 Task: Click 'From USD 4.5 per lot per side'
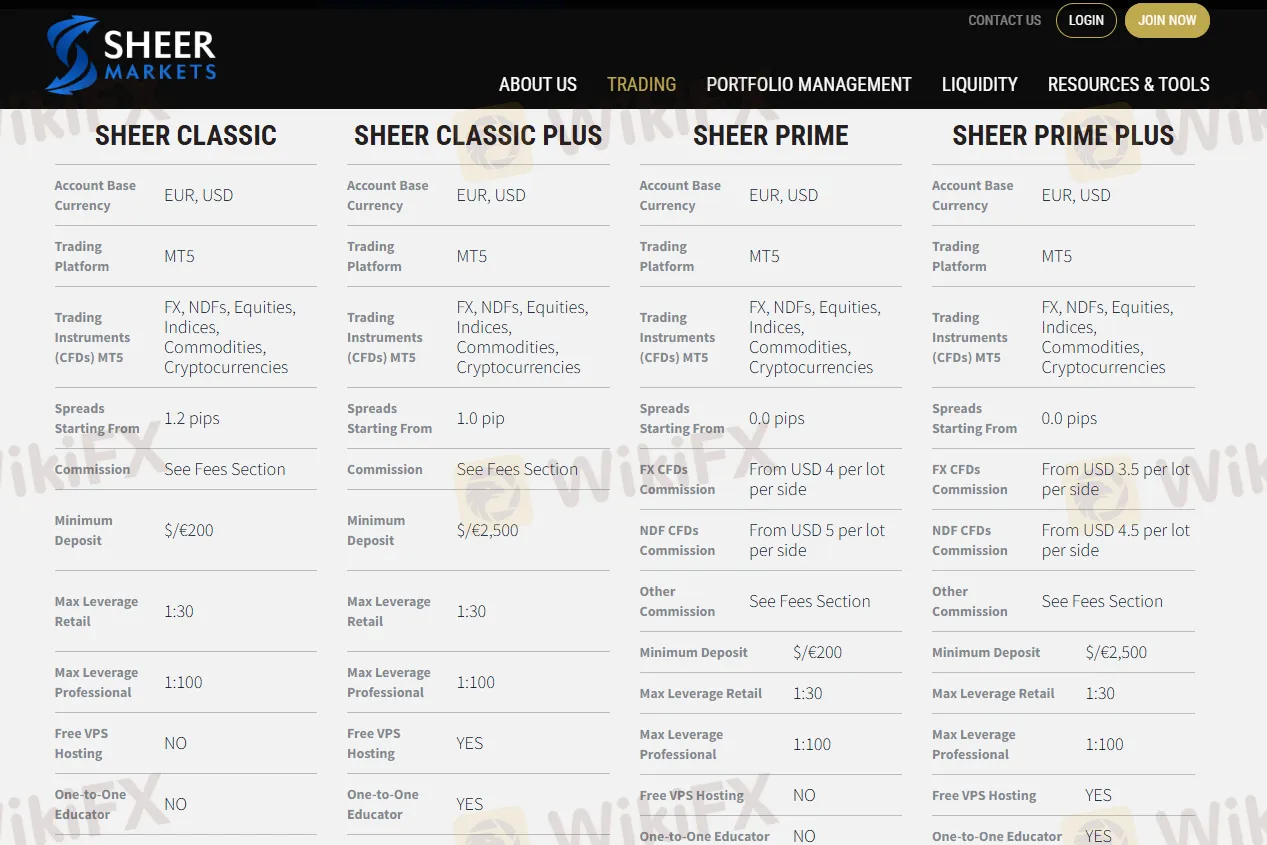[x=1116, y=540]
